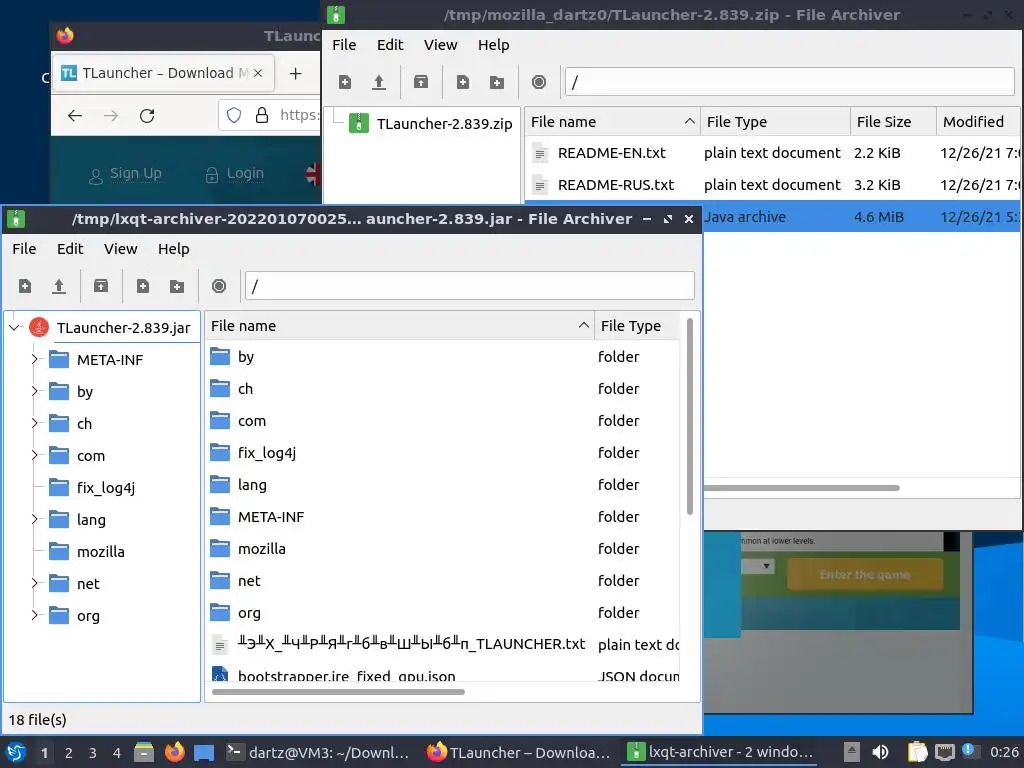Click the Extract icon in the back zip window toolbar
This screenshot has width=1024, height=768.
pos(421,82)
